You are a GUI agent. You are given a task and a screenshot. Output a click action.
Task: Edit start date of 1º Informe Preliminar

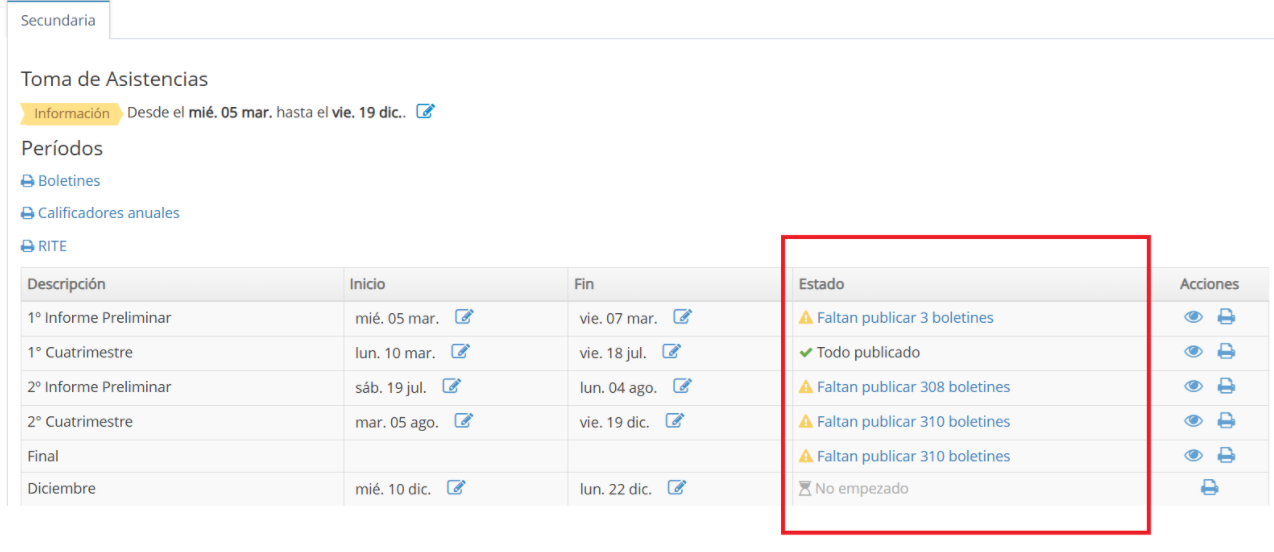tap(464, 317)
